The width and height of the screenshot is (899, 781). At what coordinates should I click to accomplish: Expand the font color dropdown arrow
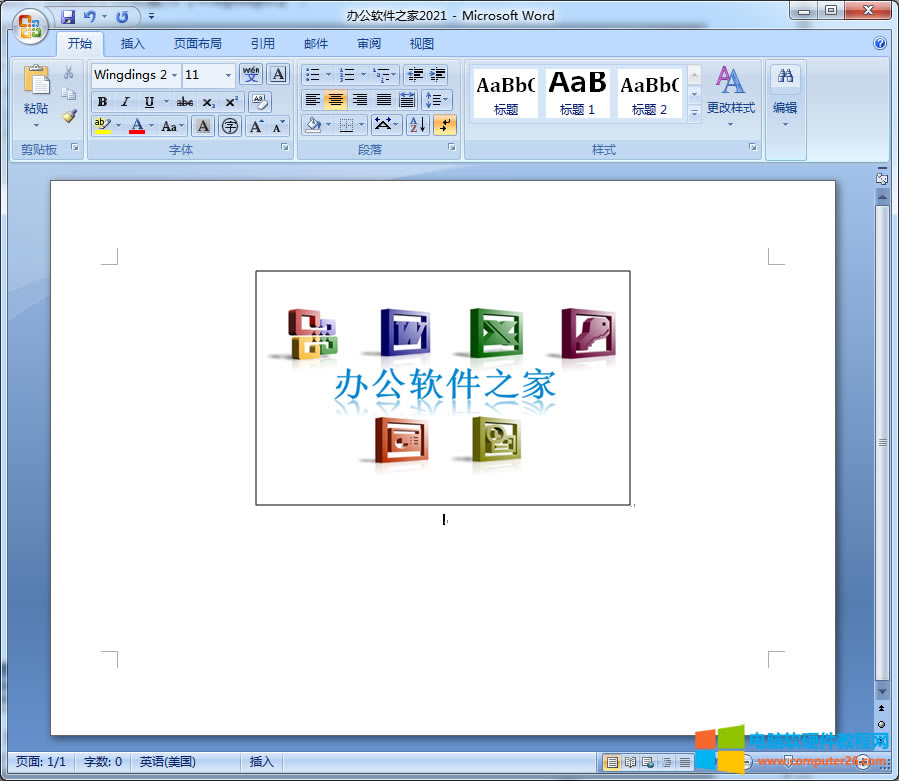149,126
